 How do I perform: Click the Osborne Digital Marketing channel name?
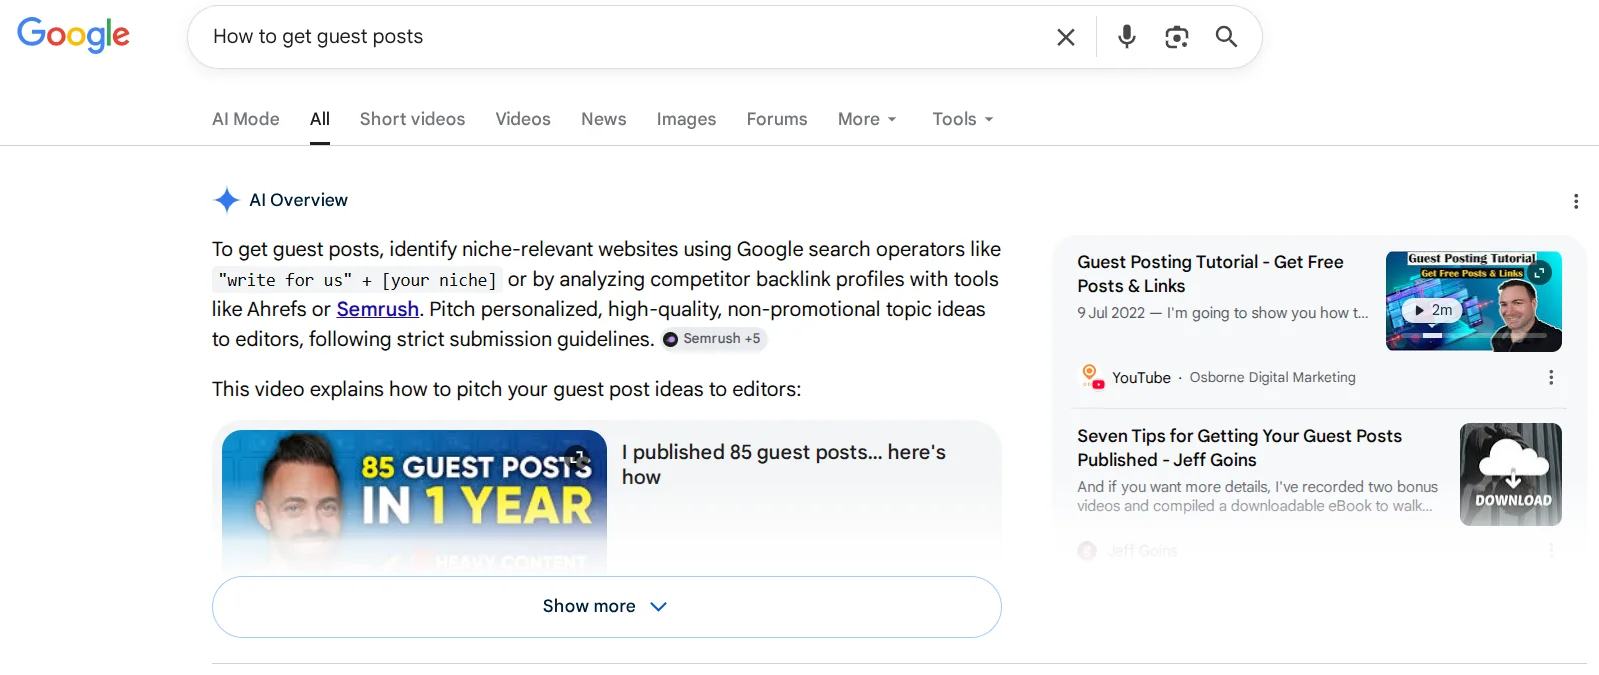(1272, 377)
